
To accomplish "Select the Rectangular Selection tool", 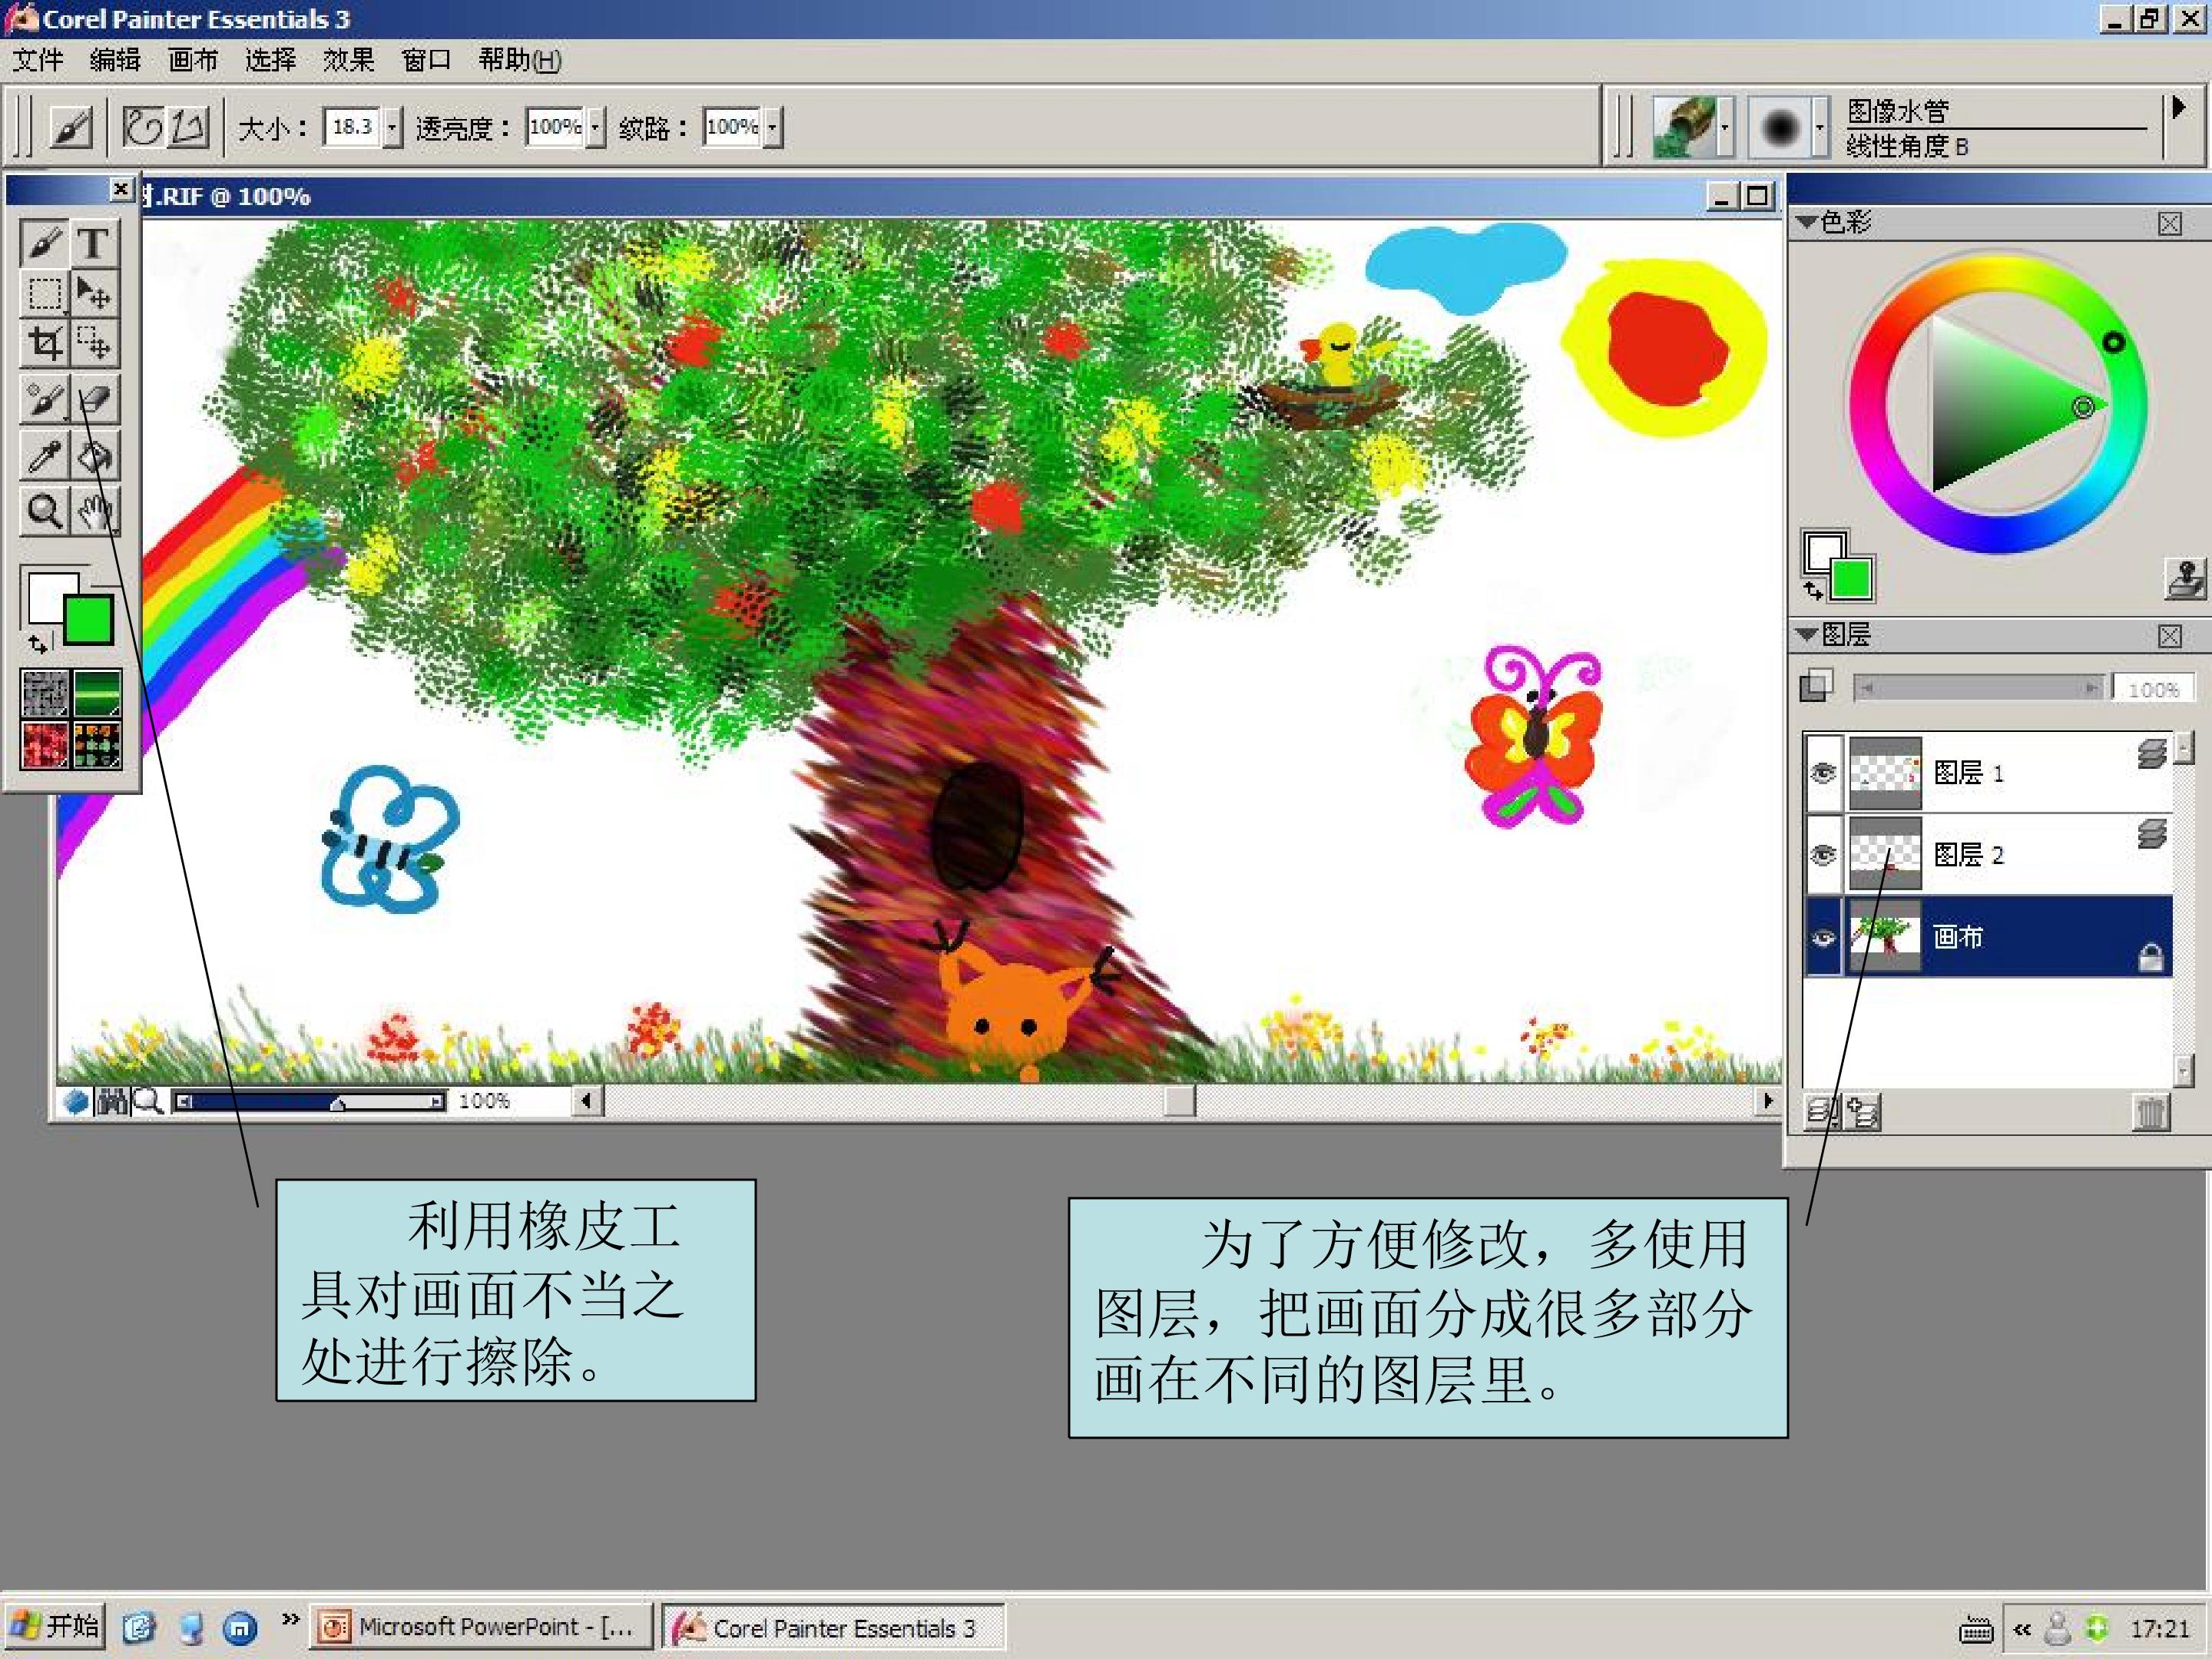I will (x=44, y=293).
